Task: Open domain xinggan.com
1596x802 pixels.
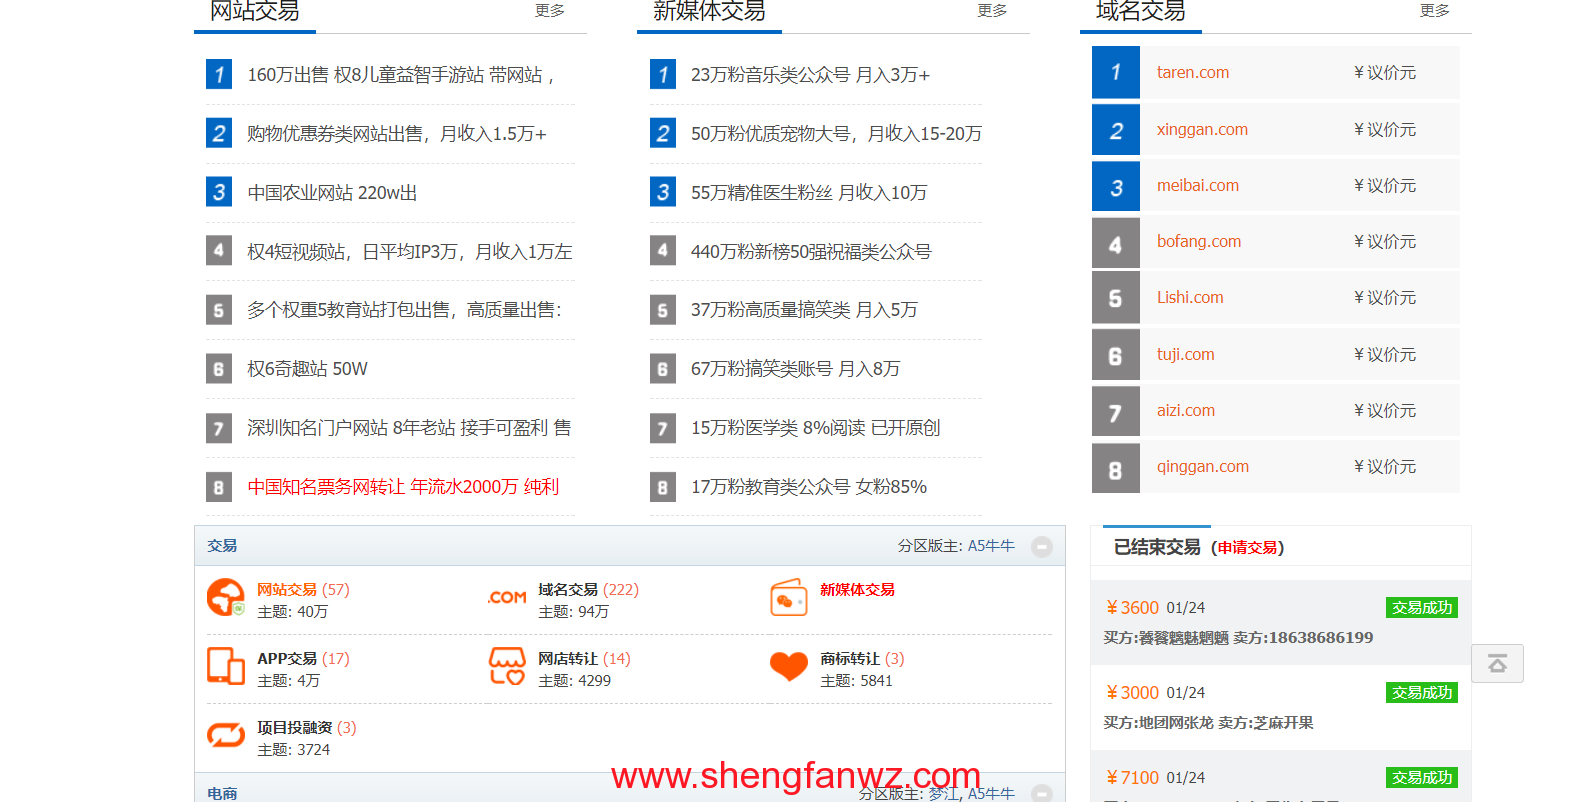Action: coord(1202,129)
